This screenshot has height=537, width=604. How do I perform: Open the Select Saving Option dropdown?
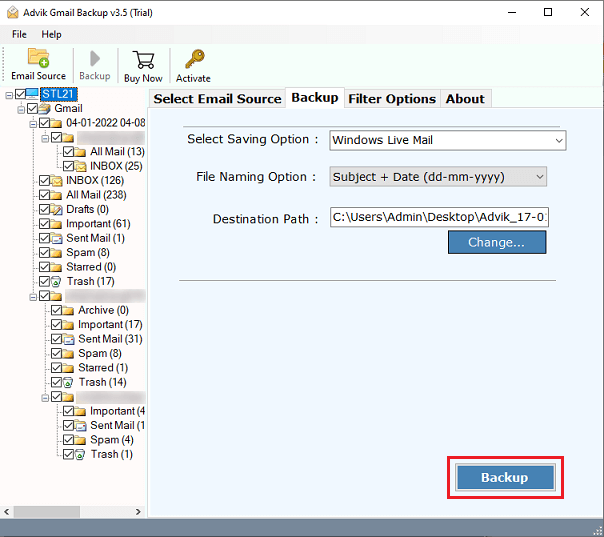tap(448, 140)
